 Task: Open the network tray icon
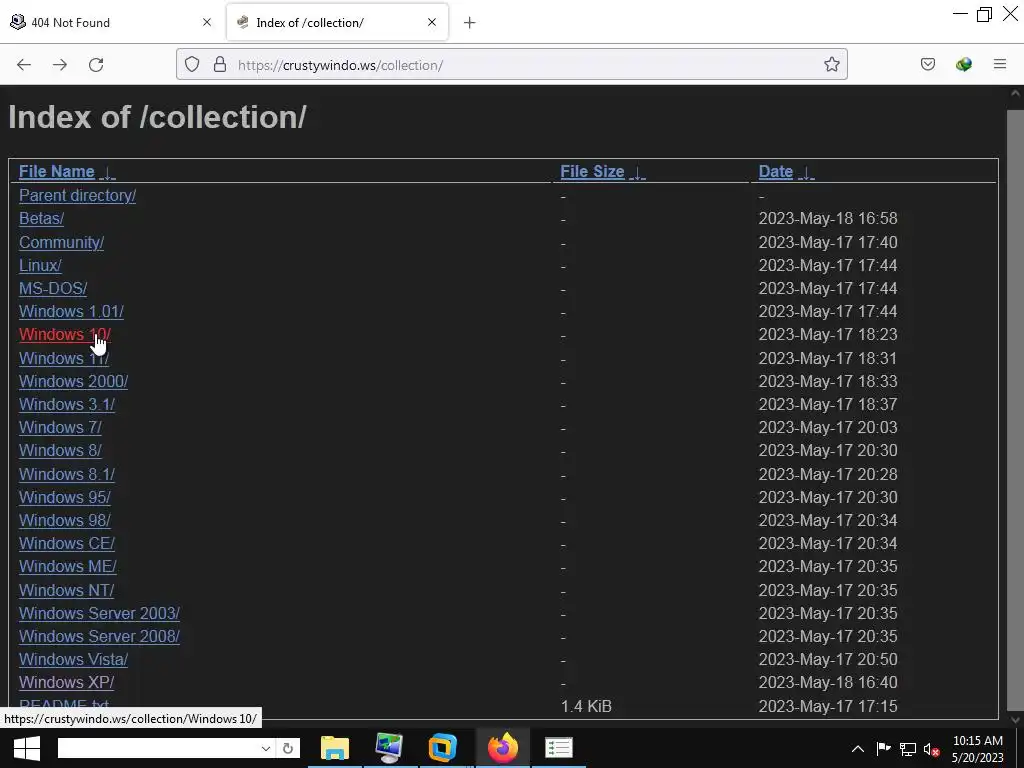[x=908, y=749]
